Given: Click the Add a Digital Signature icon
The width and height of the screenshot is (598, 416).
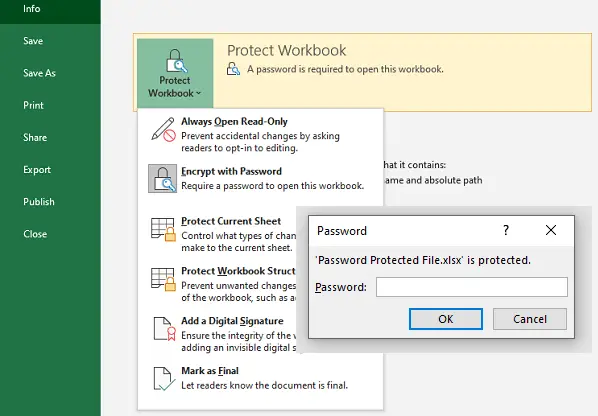Looking at the screenshot, I should (x=164, y=329).
